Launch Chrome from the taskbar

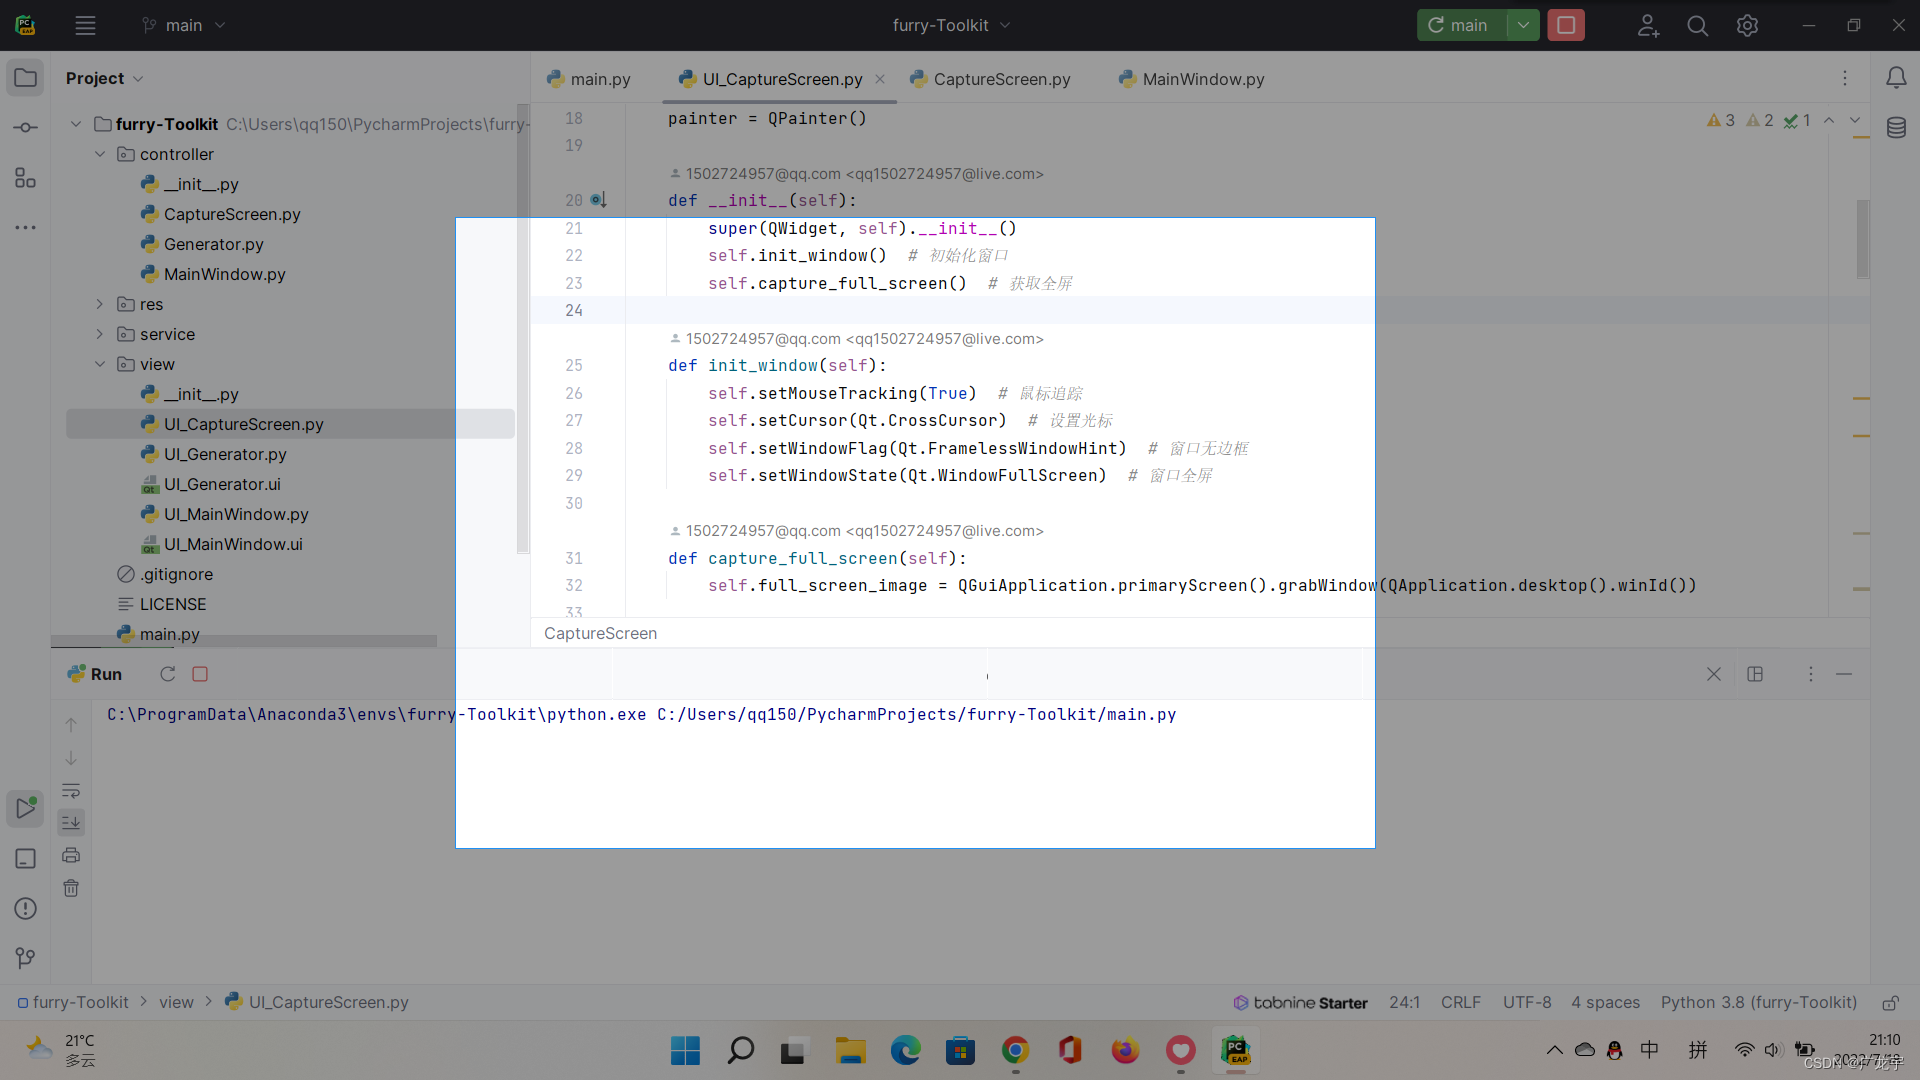tap(1016, 1051)
